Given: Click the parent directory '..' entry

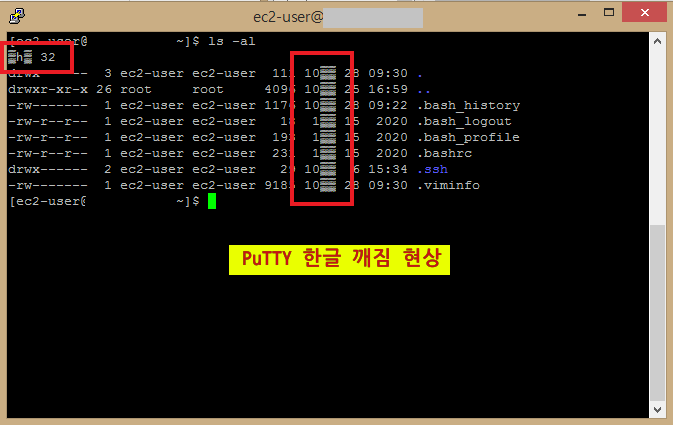Looking at the screenshot, I should click(x=424, y=91).
